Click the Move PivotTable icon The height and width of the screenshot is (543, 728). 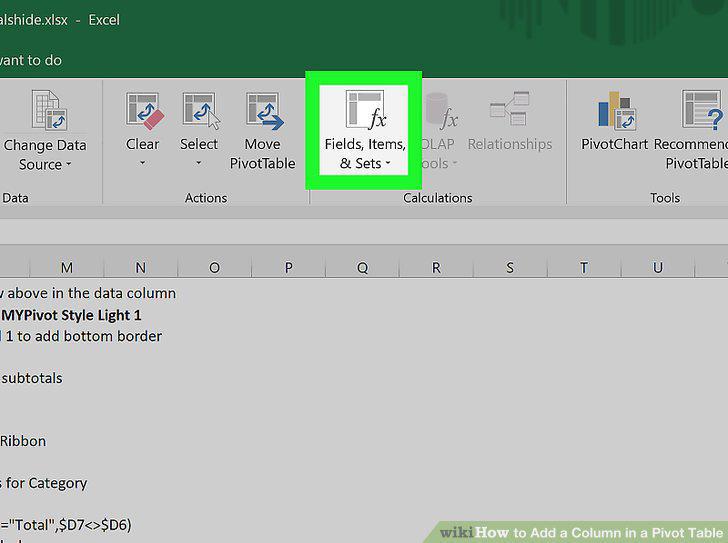click(x=265, y=110)
